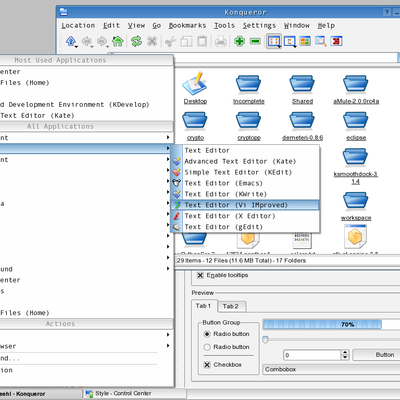Click the magnifier Find File icon
400x400 pixels.
point(321,41)
